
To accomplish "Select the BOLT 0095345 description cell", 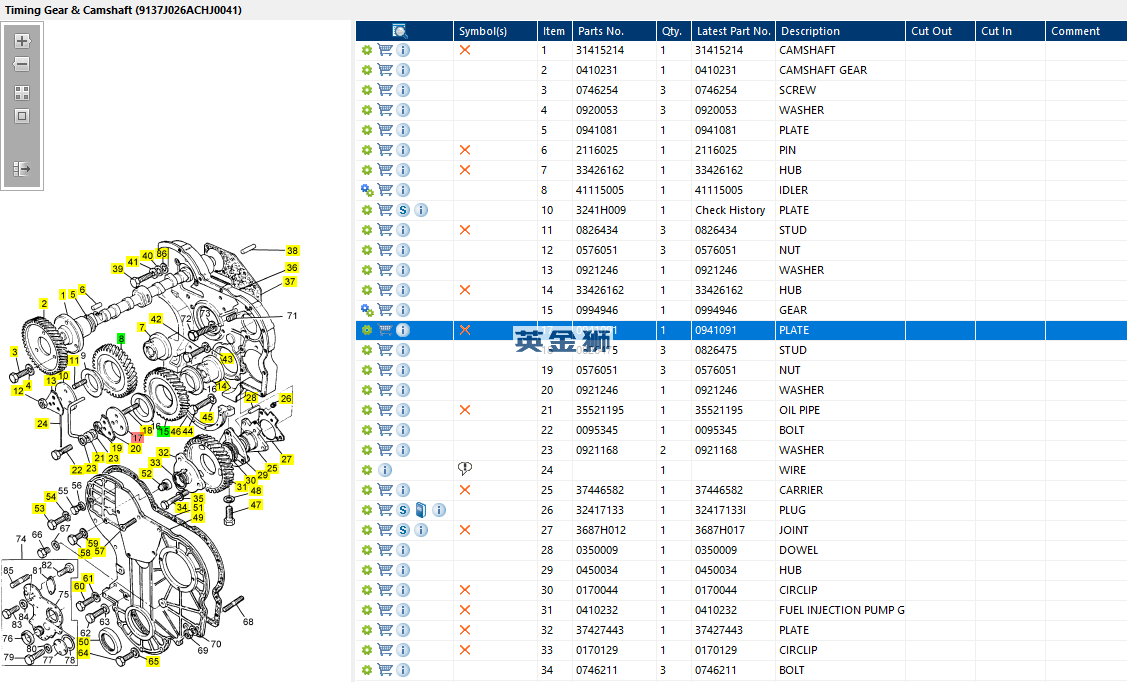I will pyautogui.click(x=840, y=430).
